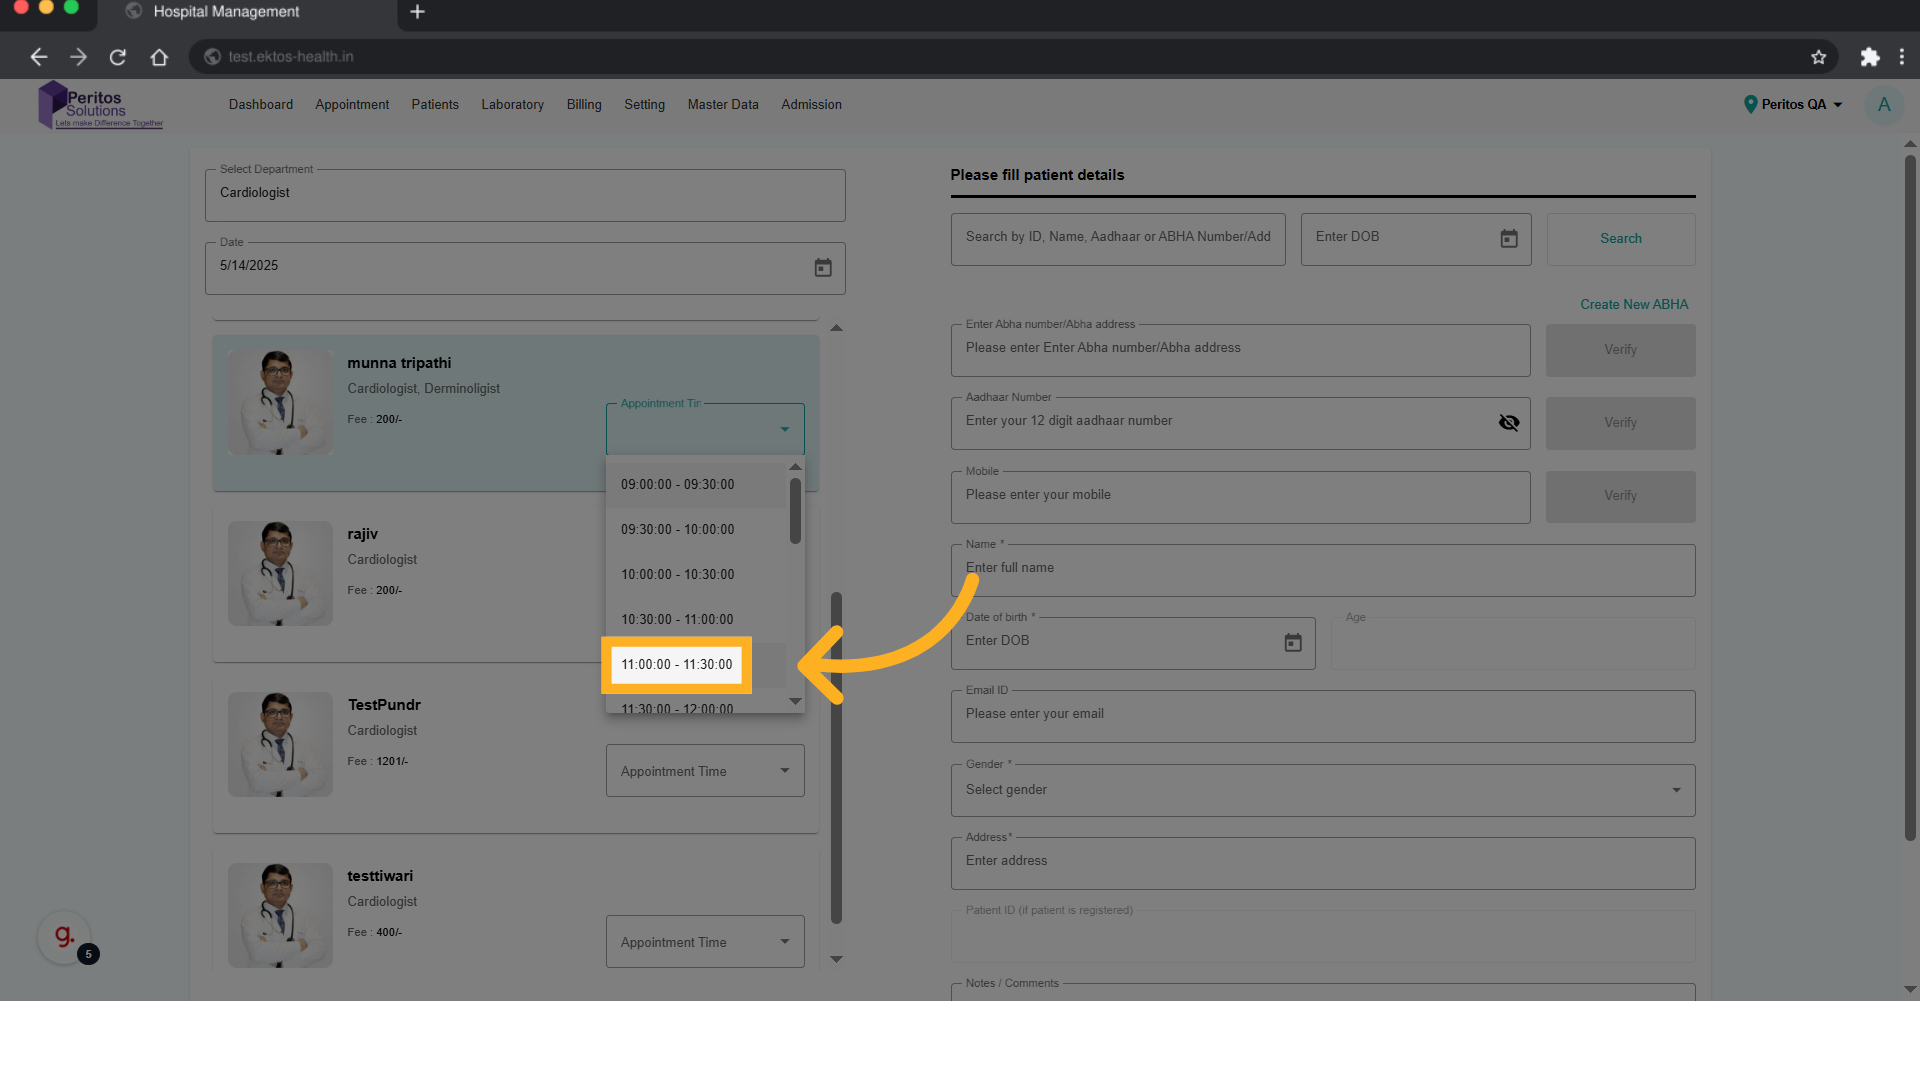Toggle Aadhaar number visibility eye icon
Viewport: 1920px width, 1080px height.
1508,423
